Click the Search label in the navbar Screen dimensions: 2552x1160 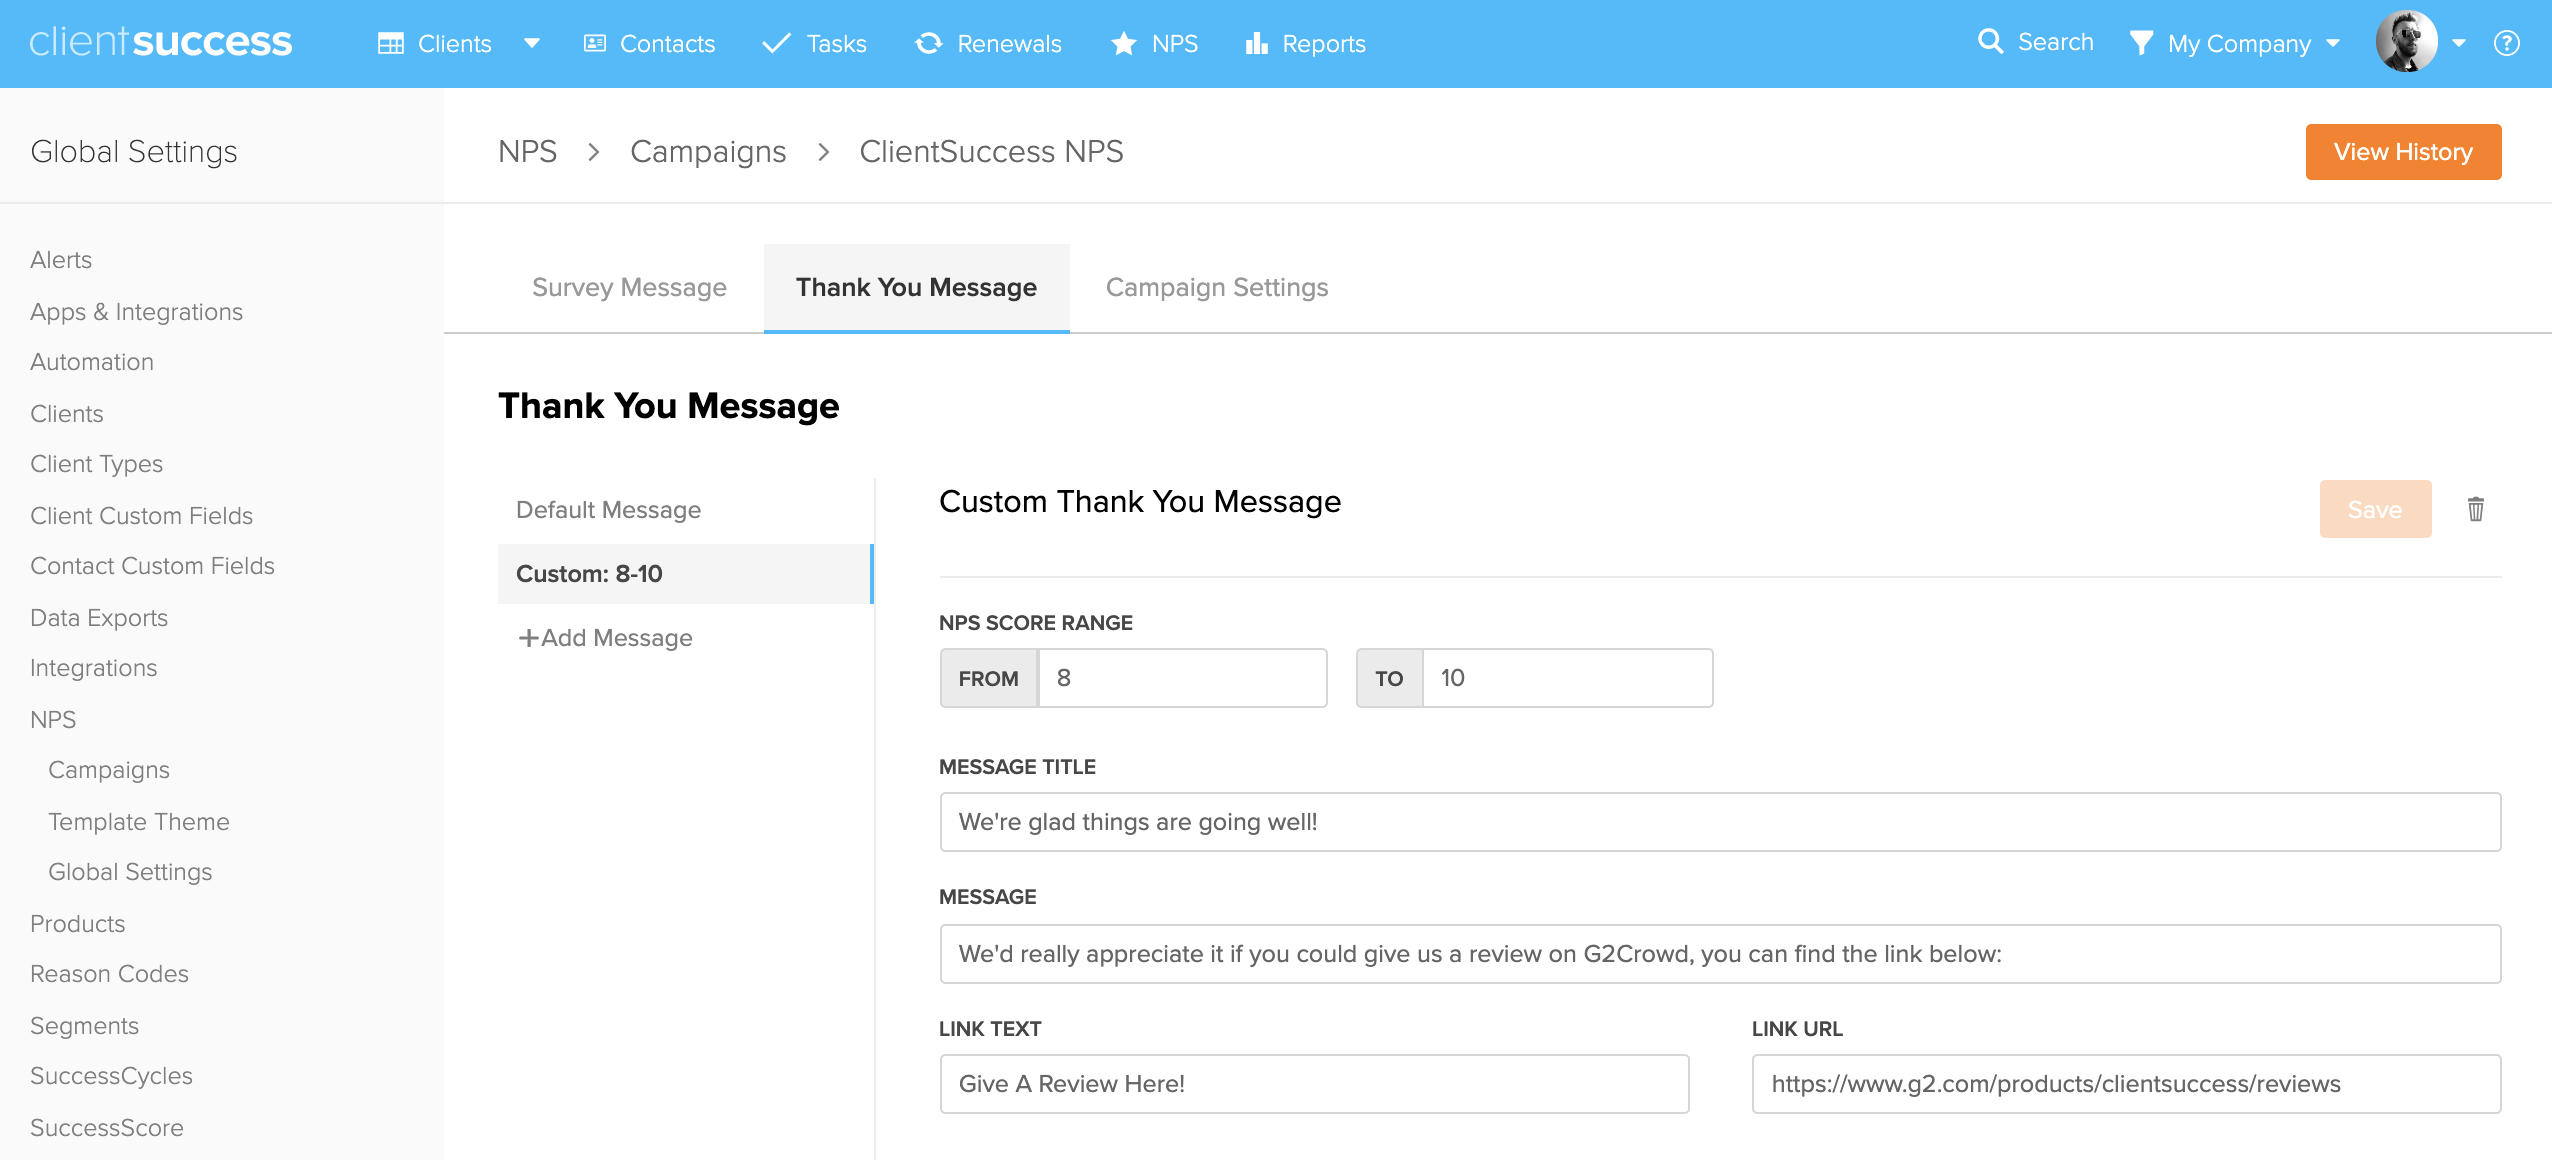tap(2055, 42)
